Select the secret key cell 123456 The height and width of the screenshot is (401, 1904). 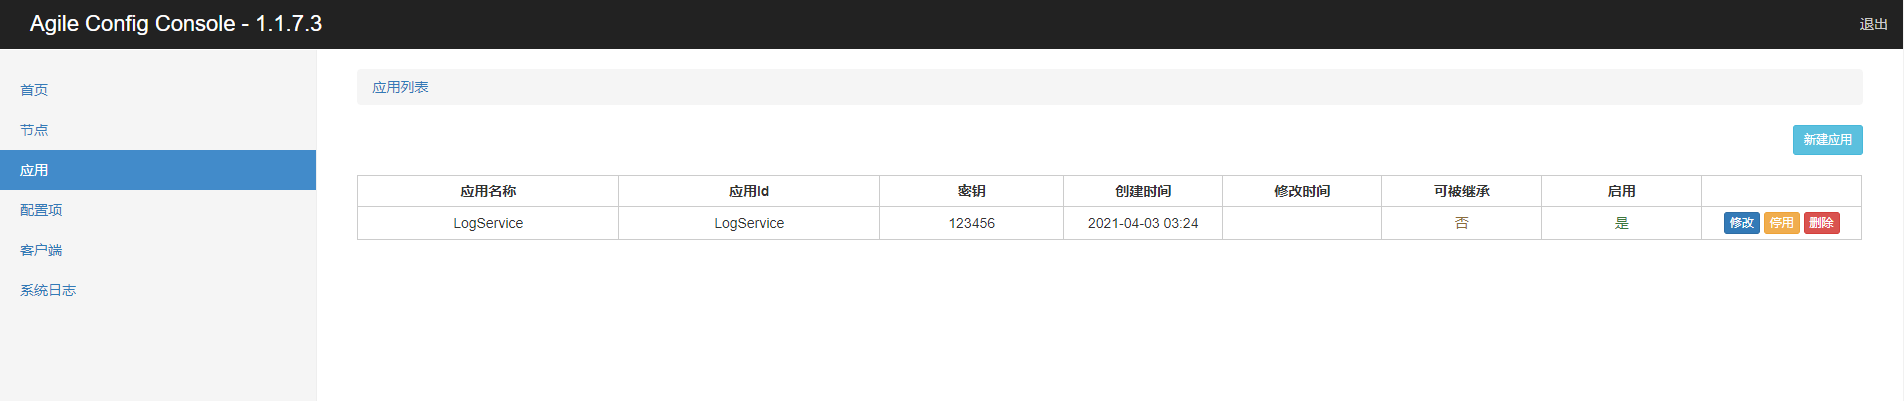pyautogui.click(x=971, y=223)
